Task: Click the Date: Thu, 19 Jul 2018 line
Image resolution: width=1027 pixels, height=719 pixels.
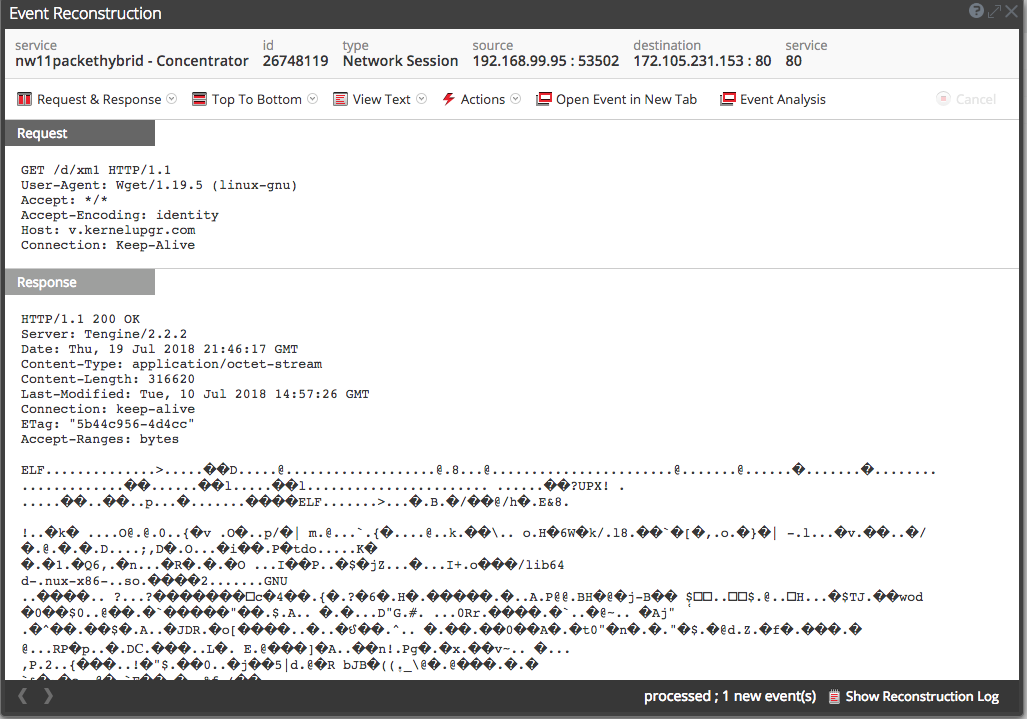Action: [160, 350]
